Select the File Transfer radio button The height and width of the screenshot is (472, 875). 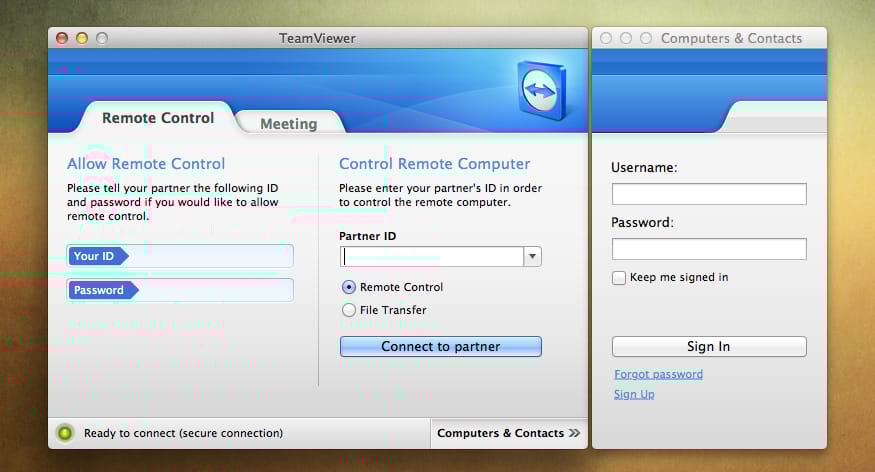pyautogui.click(x=348, y=310)
